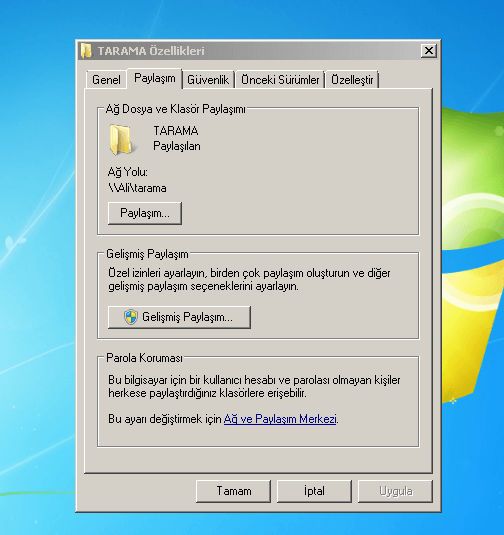
Task: Click the Parola Koruması description text
Action: pos(254,387)
